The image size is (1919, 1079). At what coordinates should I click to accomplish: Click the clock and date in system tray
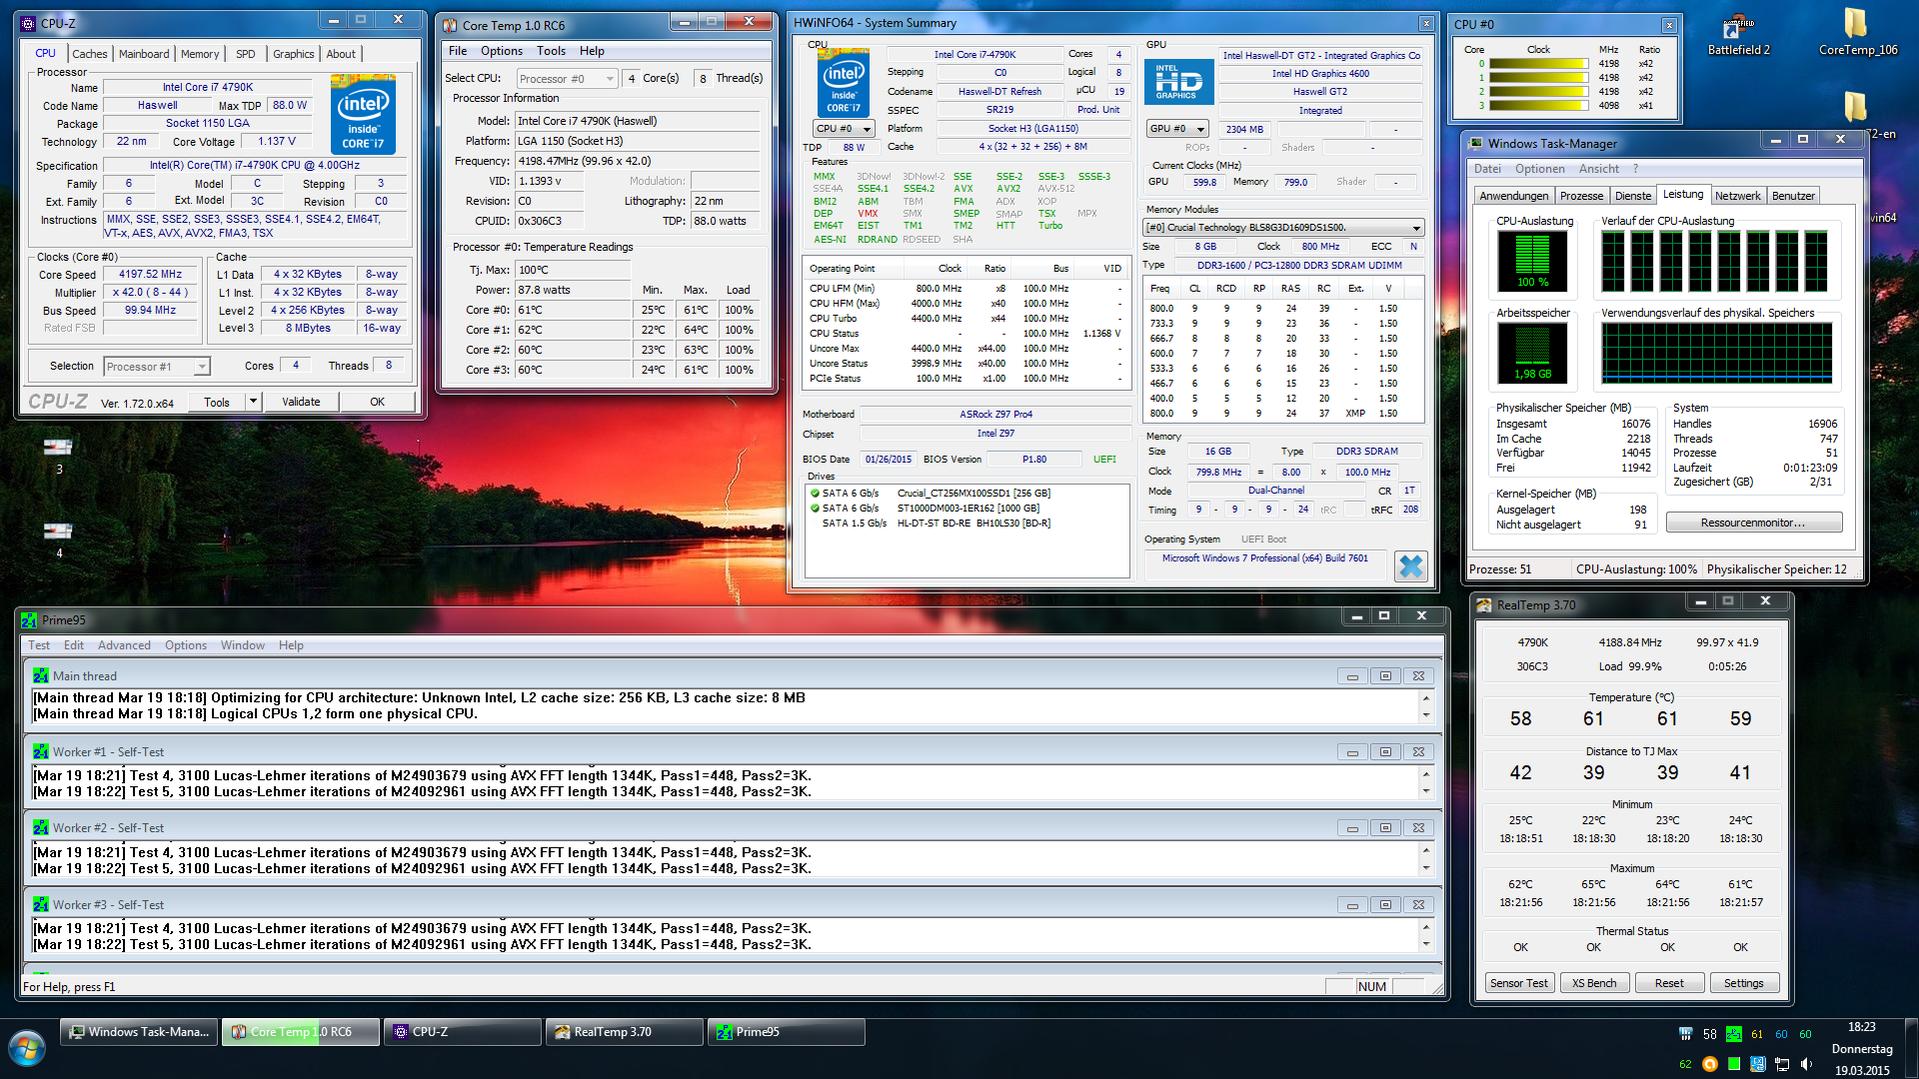(1862, 1048)
